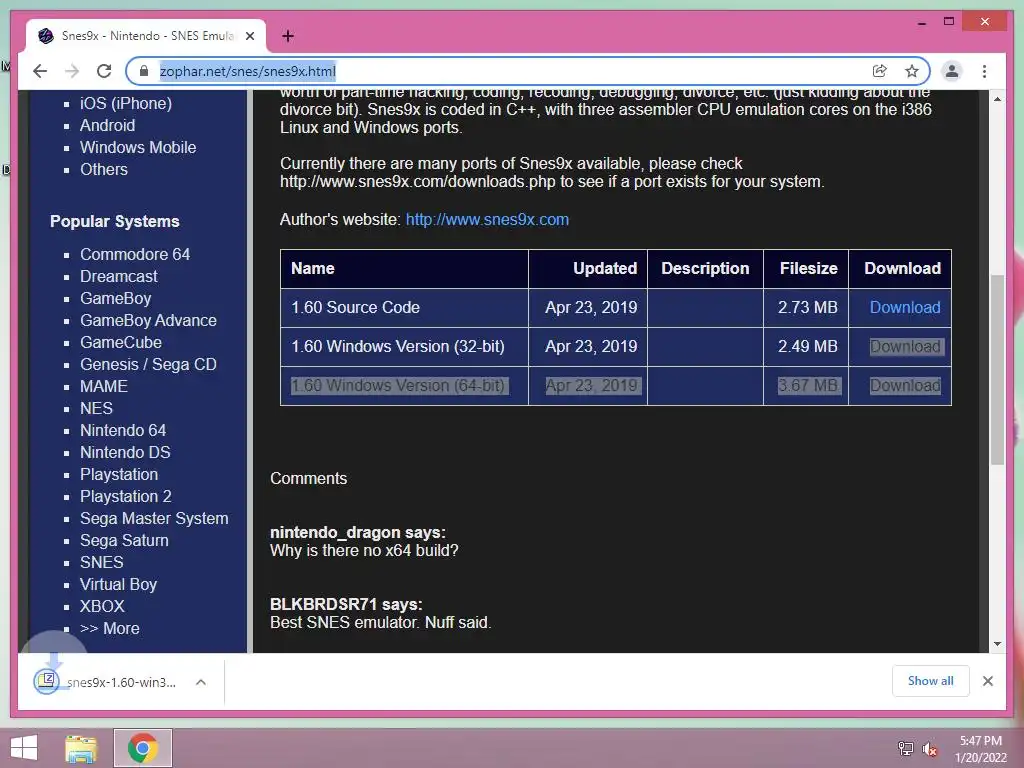Click the browser forward arrow
This screenshot has height=768, width=1024.
pos(72,71)
